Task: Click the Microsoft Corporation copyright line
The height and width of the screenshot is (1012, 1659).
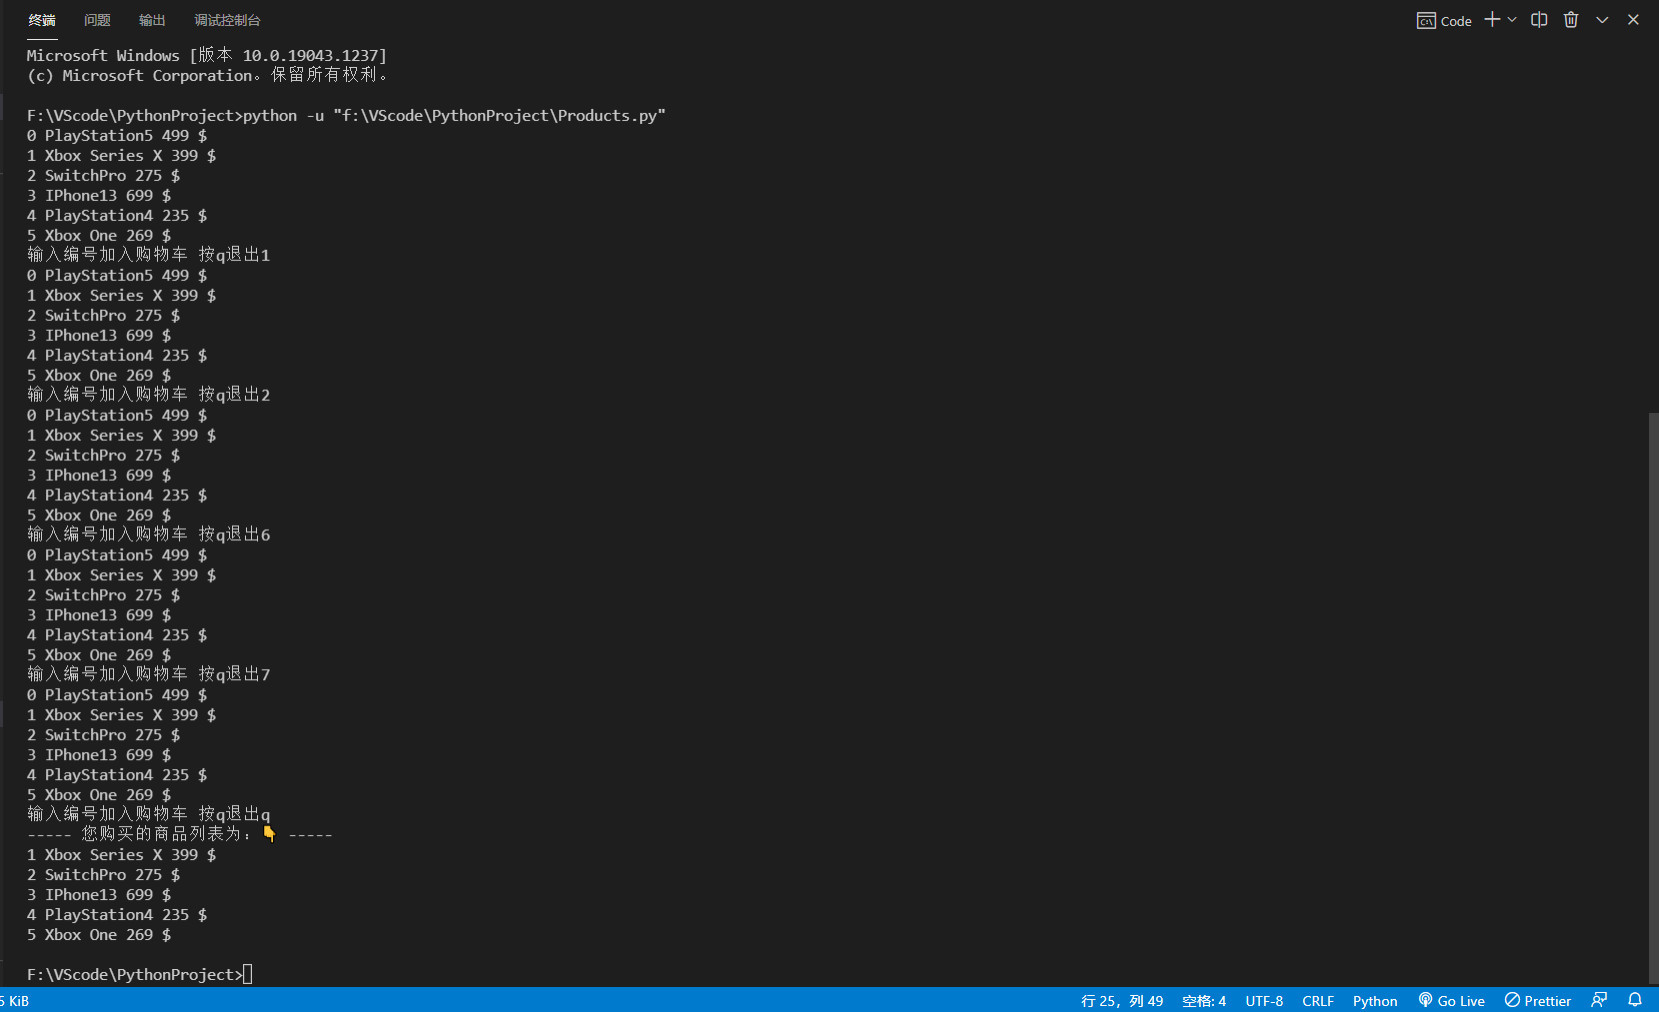Action: click(207, 75)
